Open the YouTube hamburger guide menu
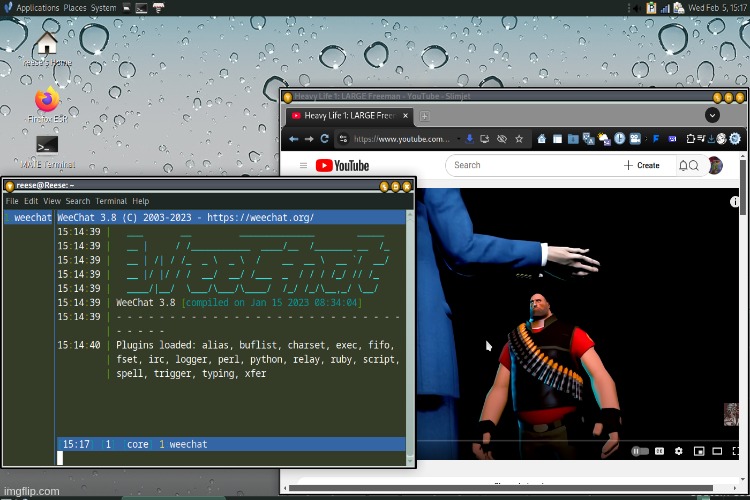 [x=303, y=166]
